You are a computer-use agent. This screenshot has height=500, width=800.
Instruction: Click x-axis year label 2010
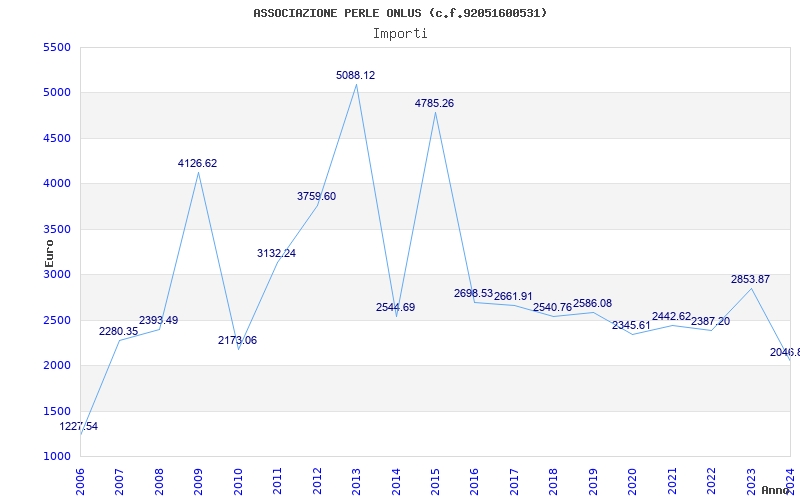click(237, 482)
